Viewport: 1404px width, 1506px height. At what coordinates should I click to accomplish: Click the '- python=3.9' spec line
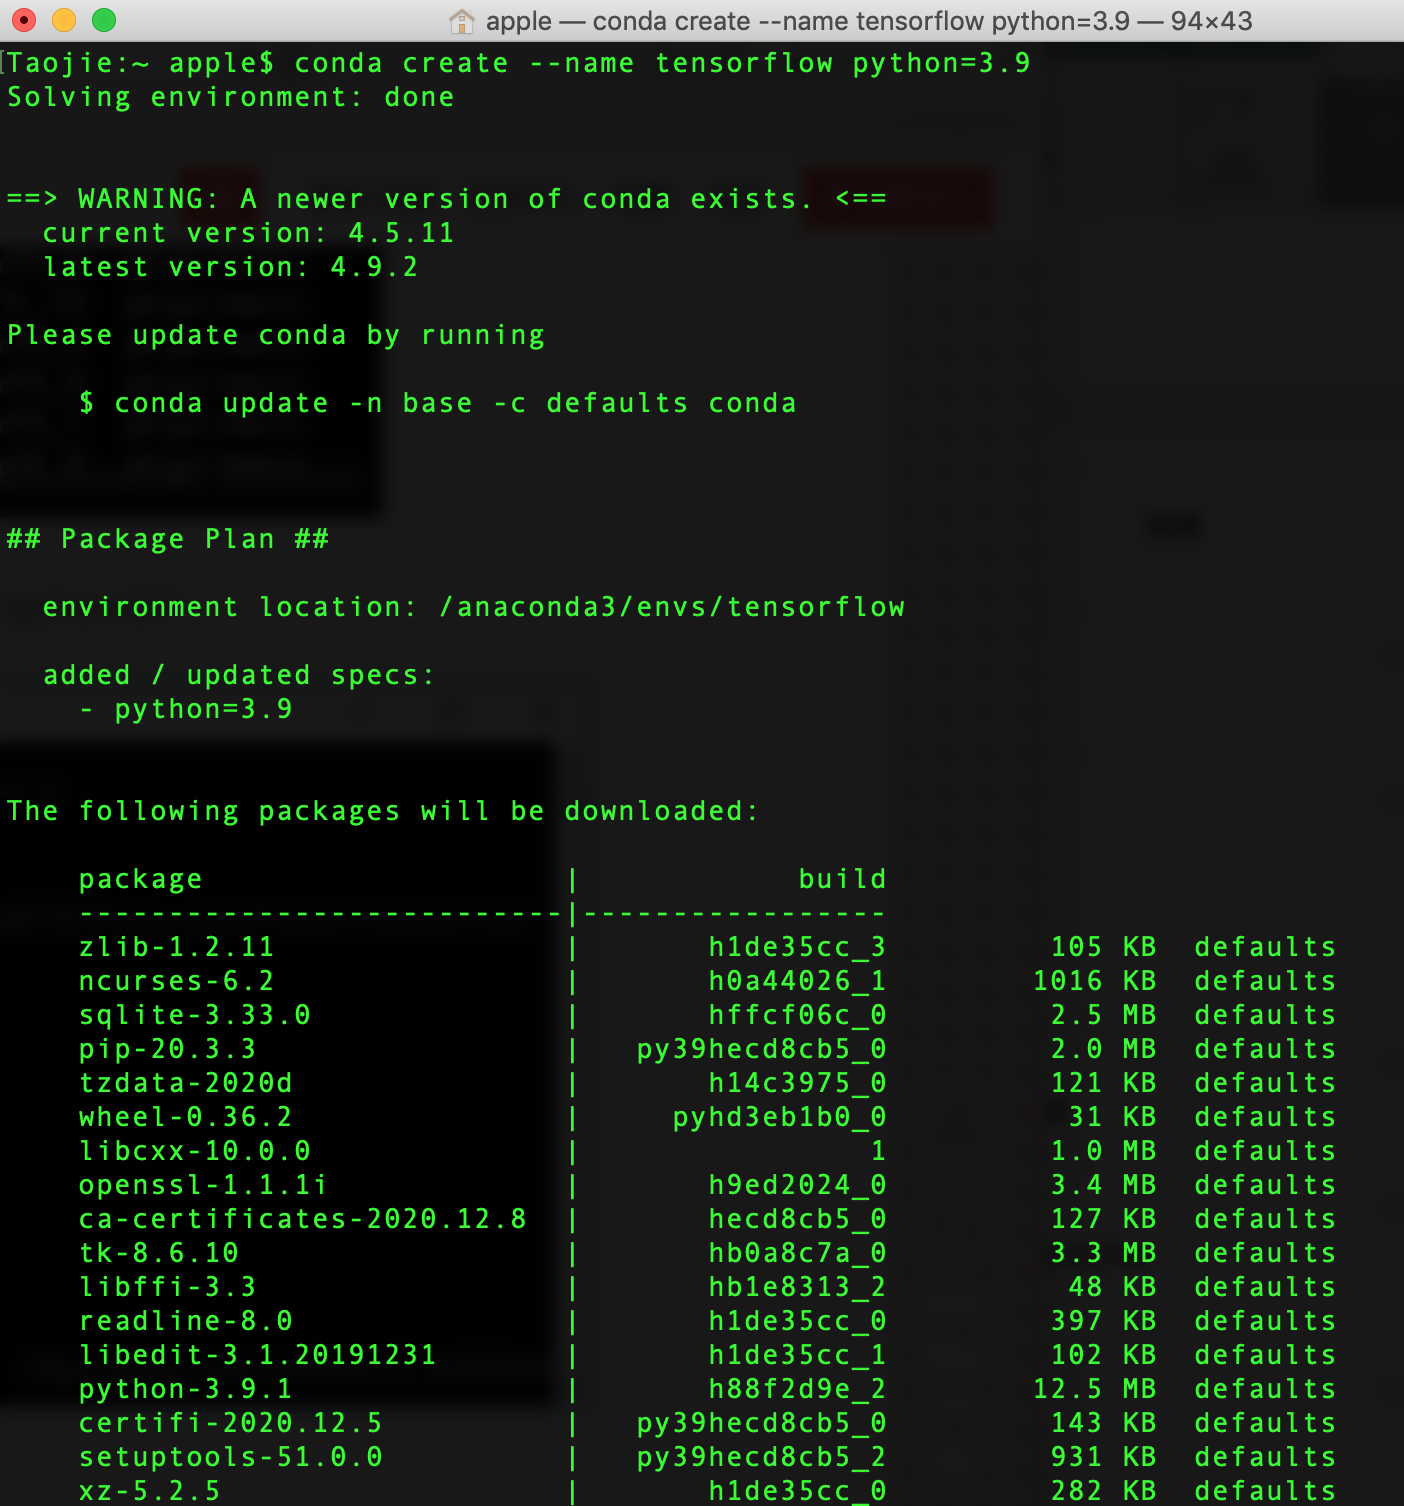pos(186,709)
